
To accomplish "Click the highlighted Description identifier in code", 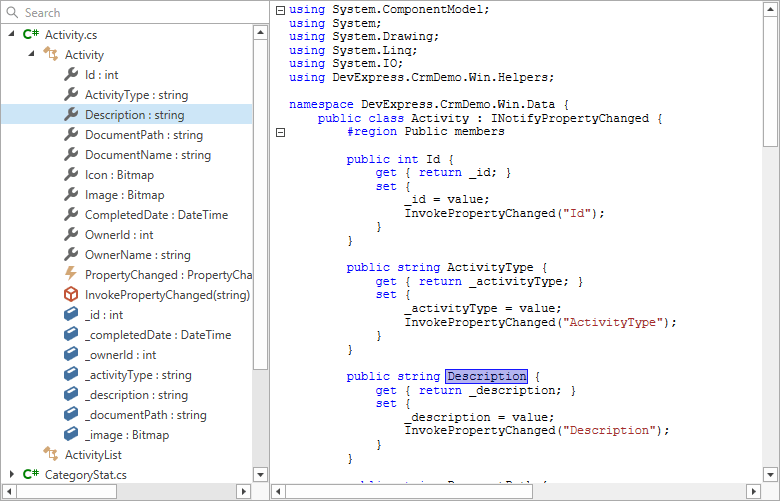I will click(x=486, y=376).
